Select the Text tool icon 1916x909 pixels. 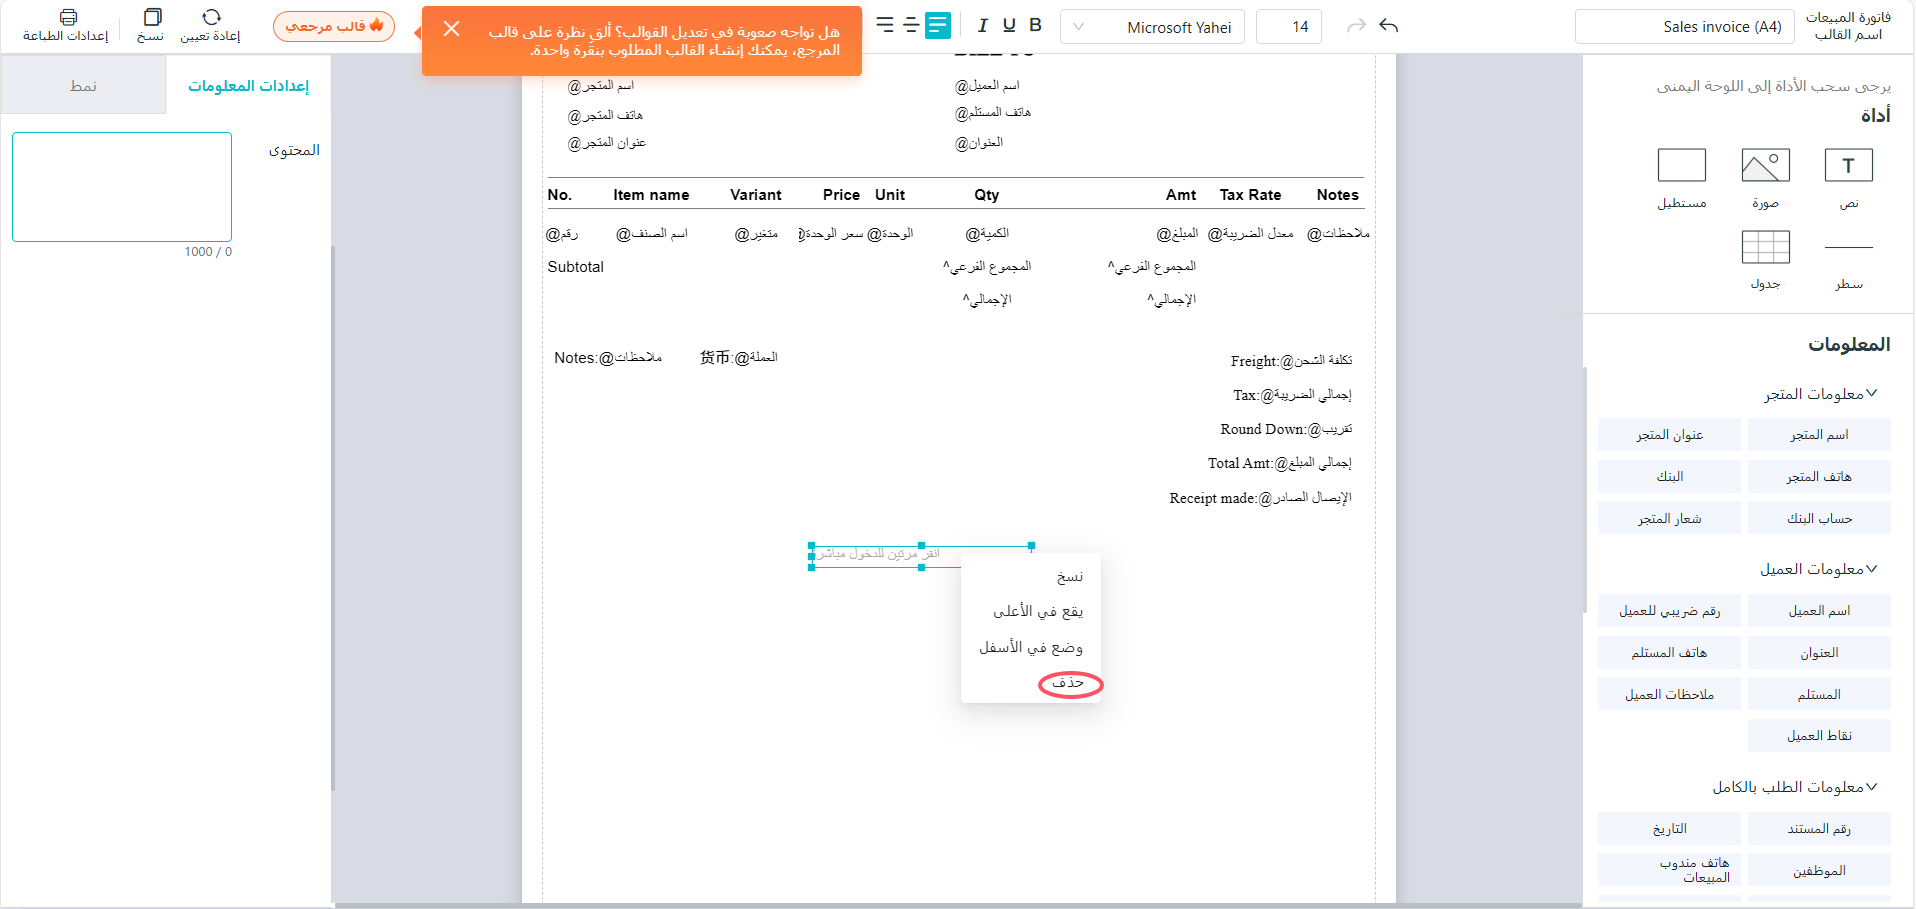click(1848, 165)
